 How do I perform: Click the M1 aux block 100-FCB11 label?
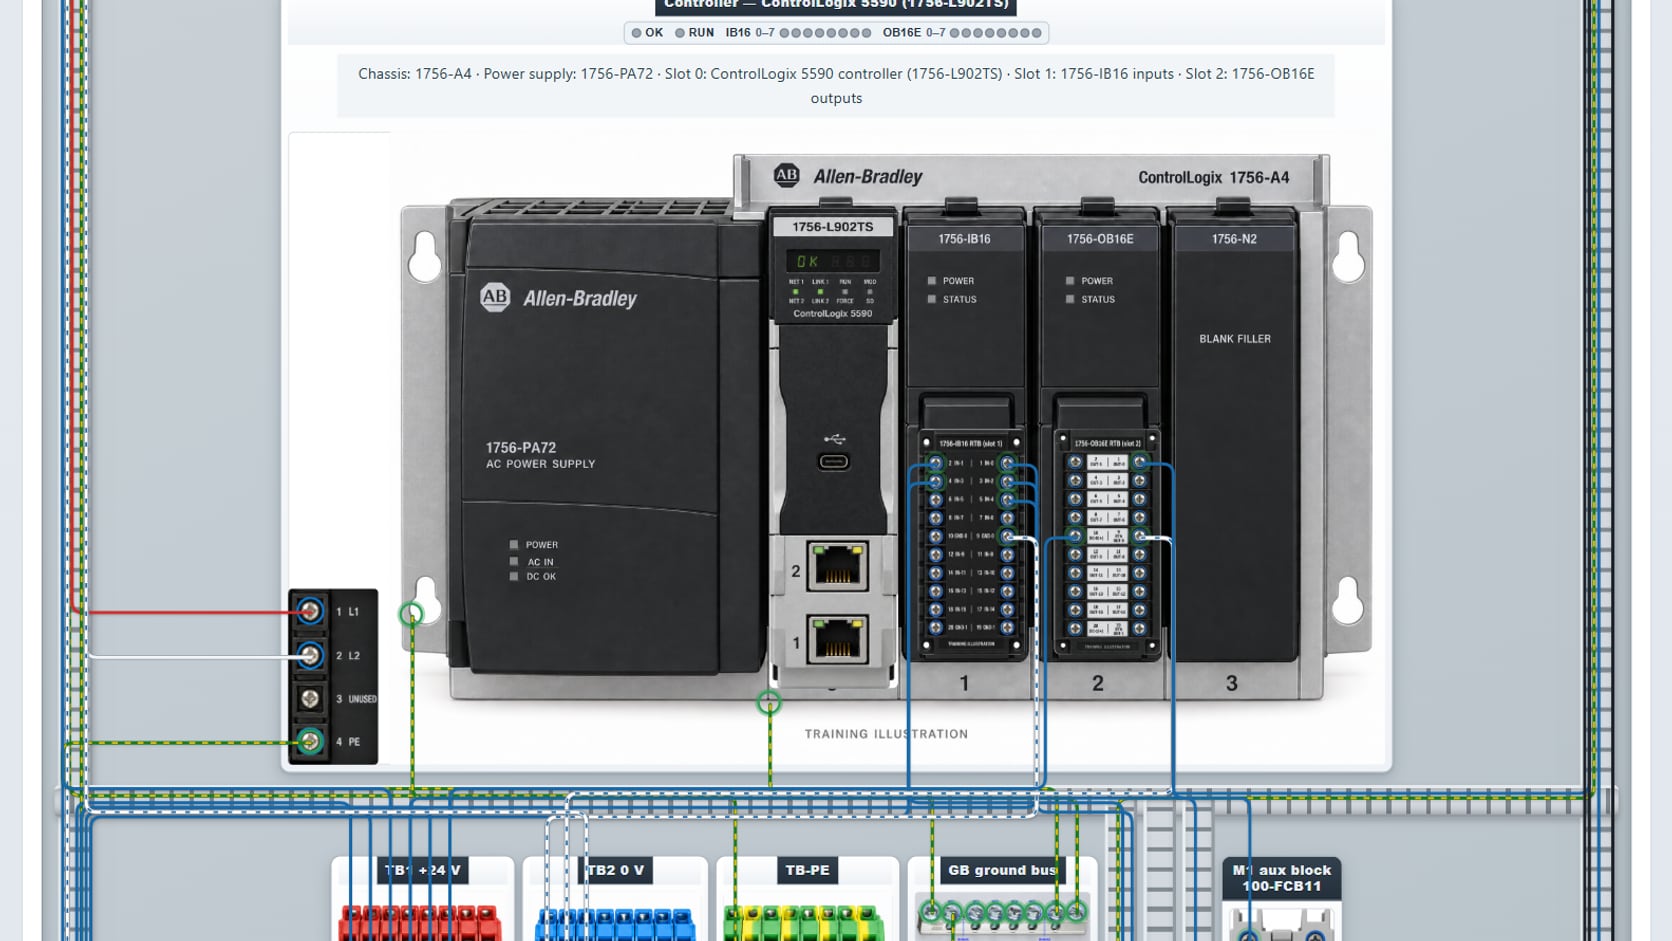[1281, 878]
